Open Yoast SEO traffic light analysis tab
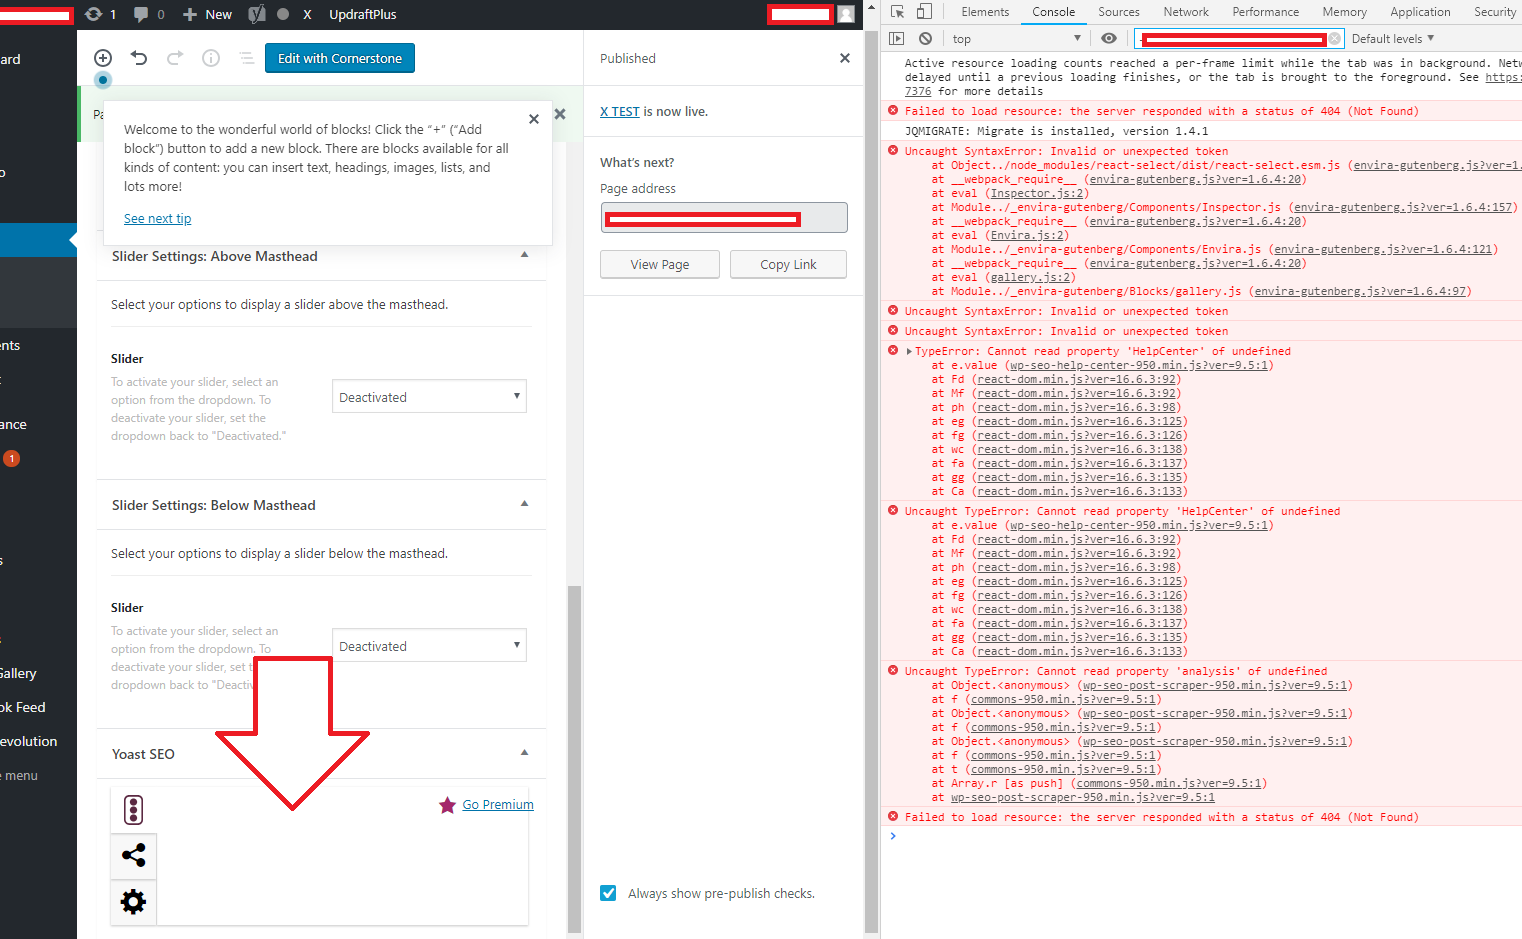Screen dimensions: 1522x939 133,809
